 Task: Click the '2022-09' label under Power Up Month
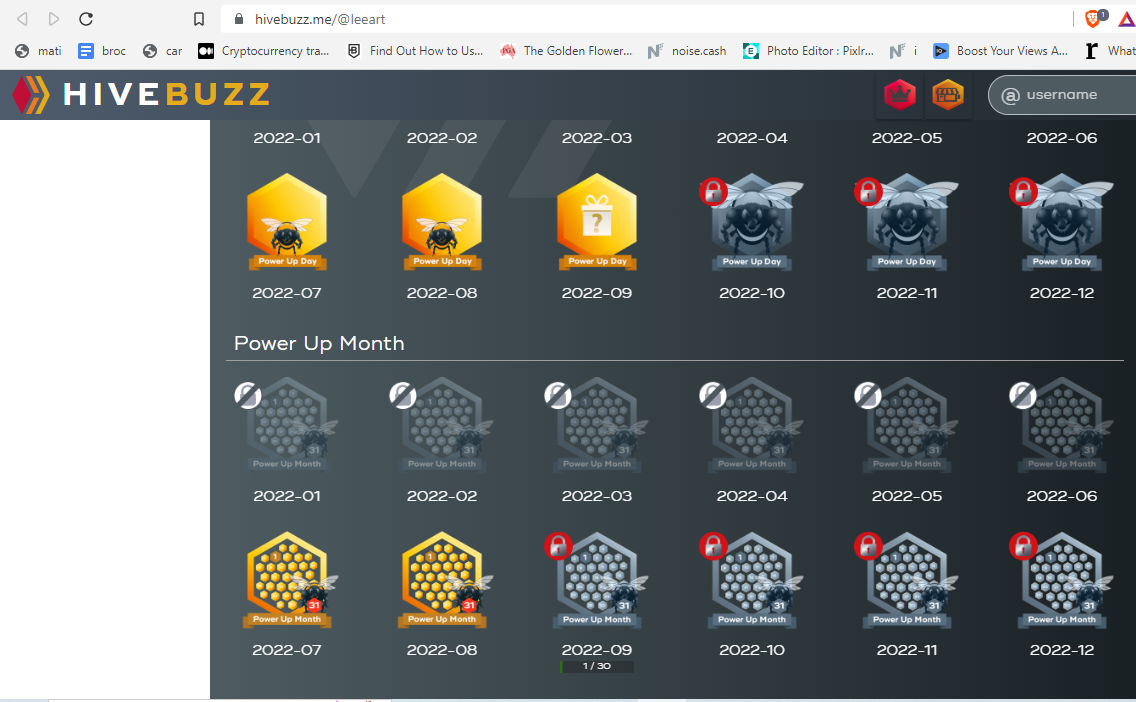click(597, 650)
